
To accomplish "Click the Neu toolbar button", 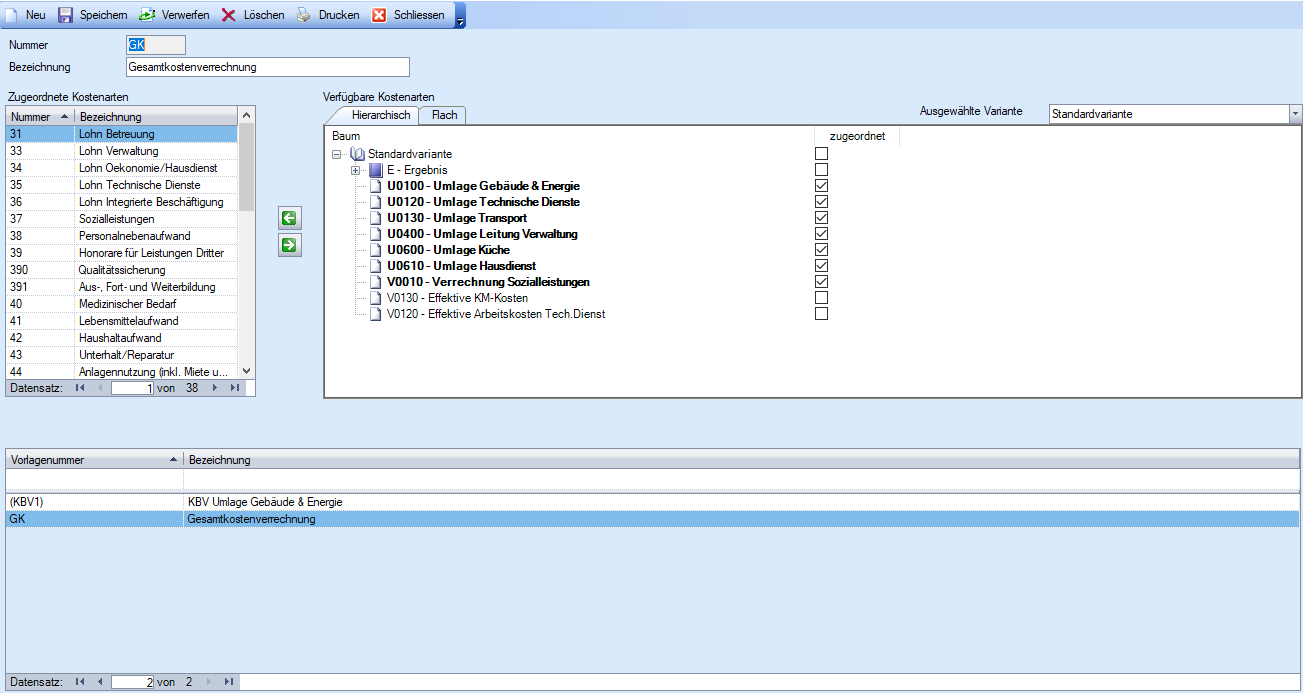I will click(25, 15).
